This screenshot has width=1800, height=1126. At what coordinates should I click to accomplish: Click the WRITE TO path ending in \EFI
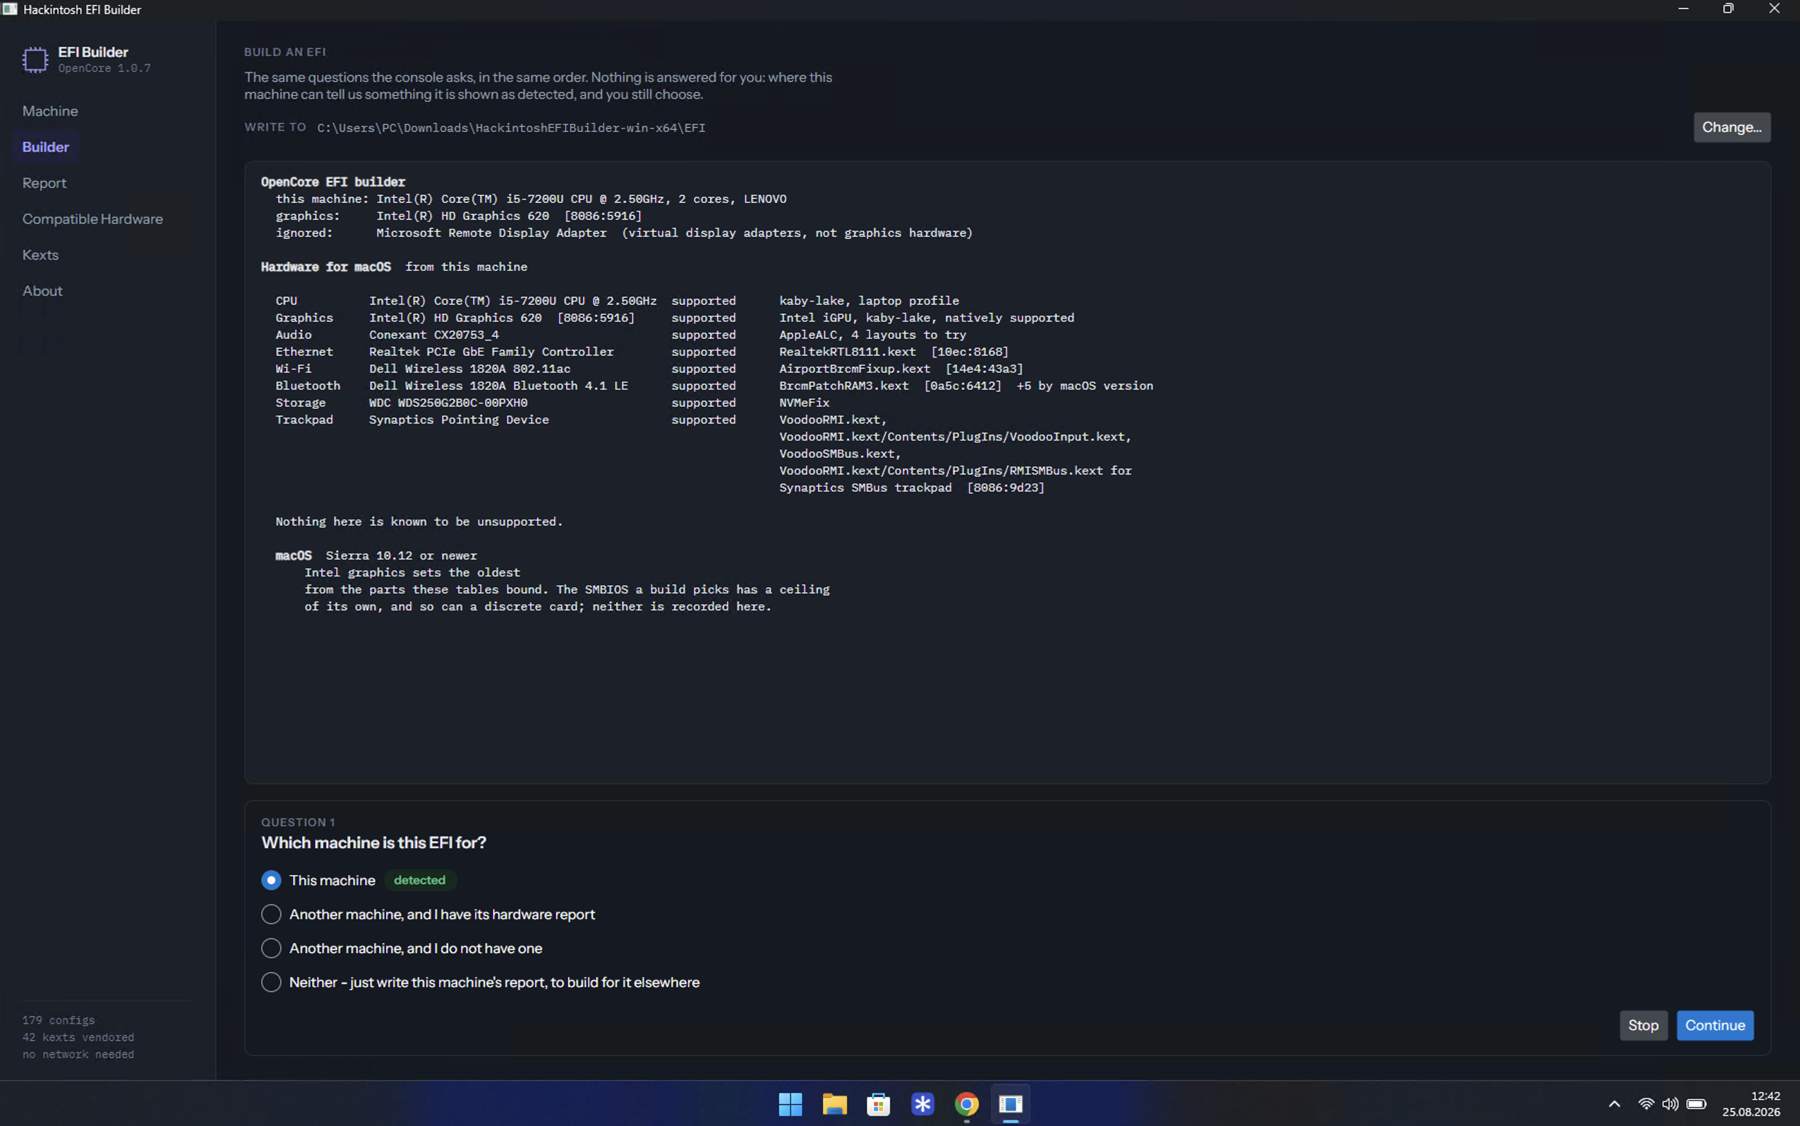pos(511,128)
